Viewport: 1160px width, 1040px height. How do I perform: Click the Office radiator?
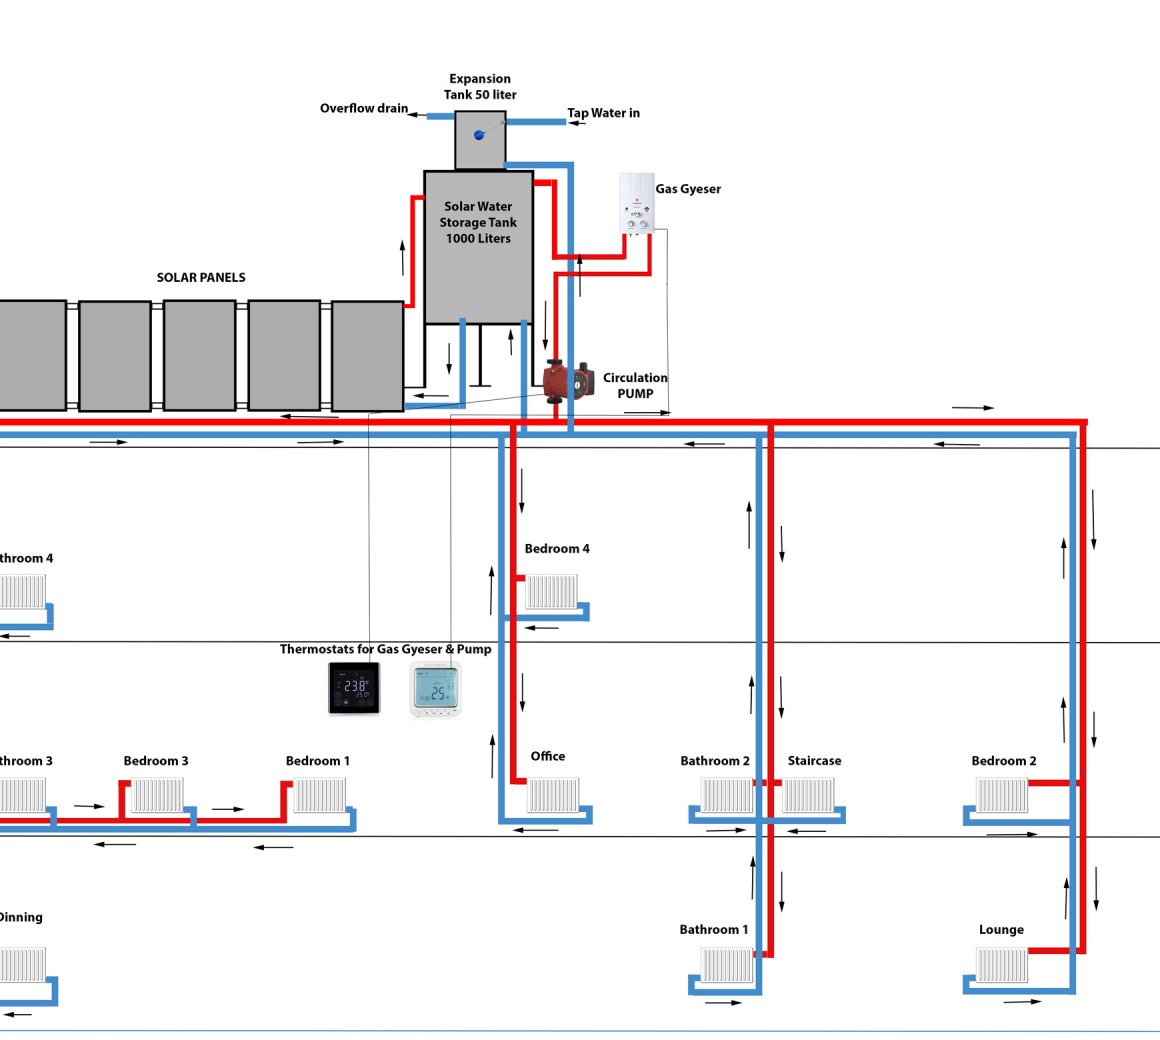(553, 795)
